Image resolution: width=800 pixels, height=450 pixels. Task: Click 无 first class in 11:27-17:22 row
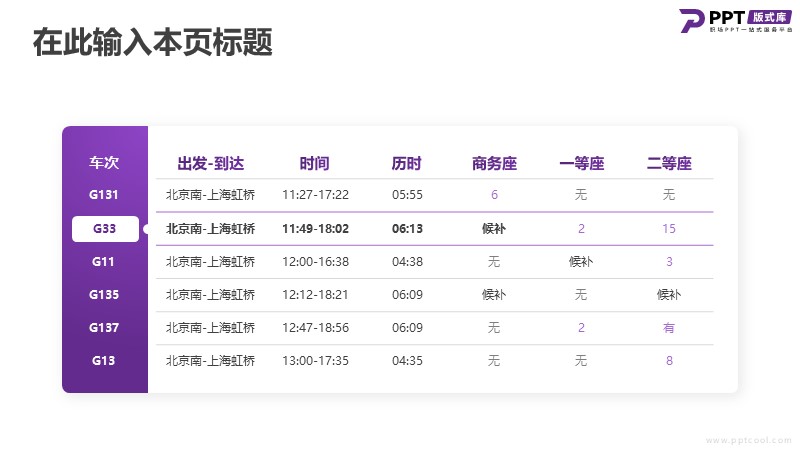pyautogui.click(x=581, y=195)
